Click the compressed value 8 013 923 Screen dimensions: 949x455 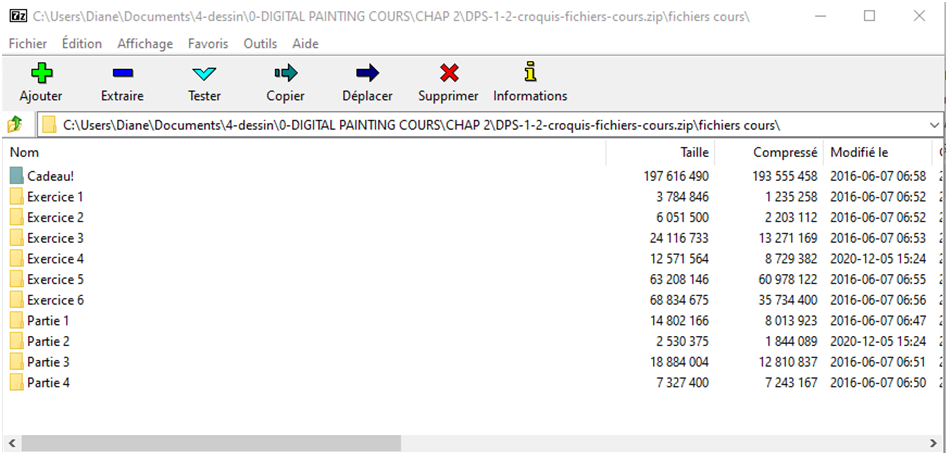791,320
